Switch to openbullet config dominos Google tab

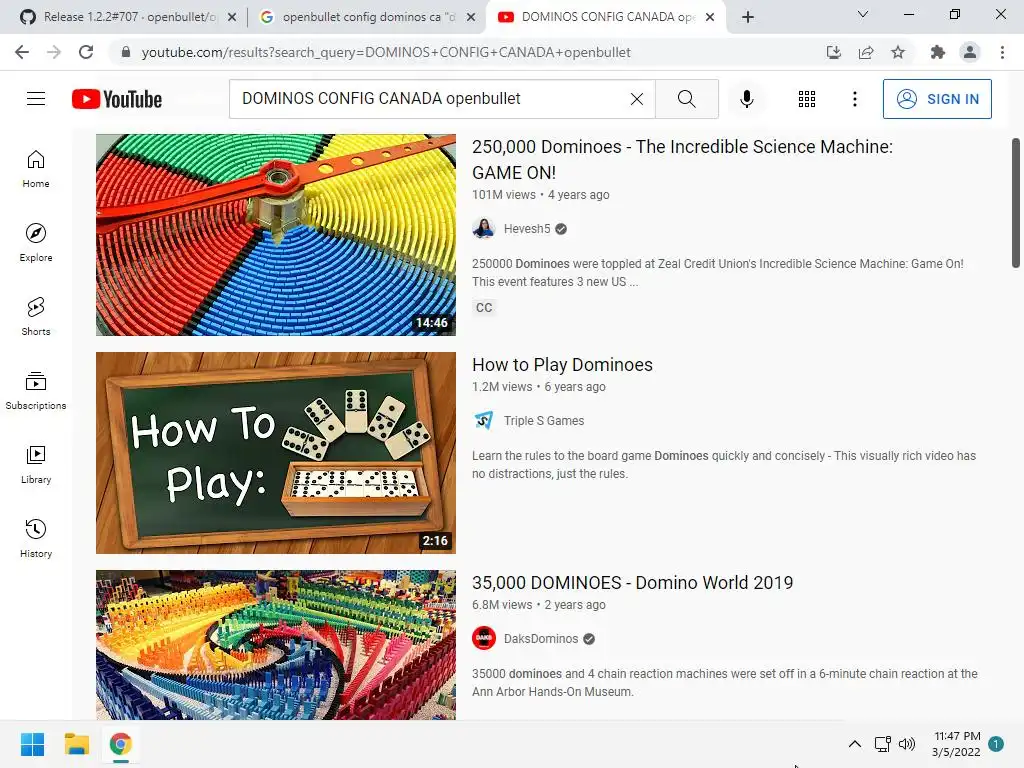[x=368, y=17]
